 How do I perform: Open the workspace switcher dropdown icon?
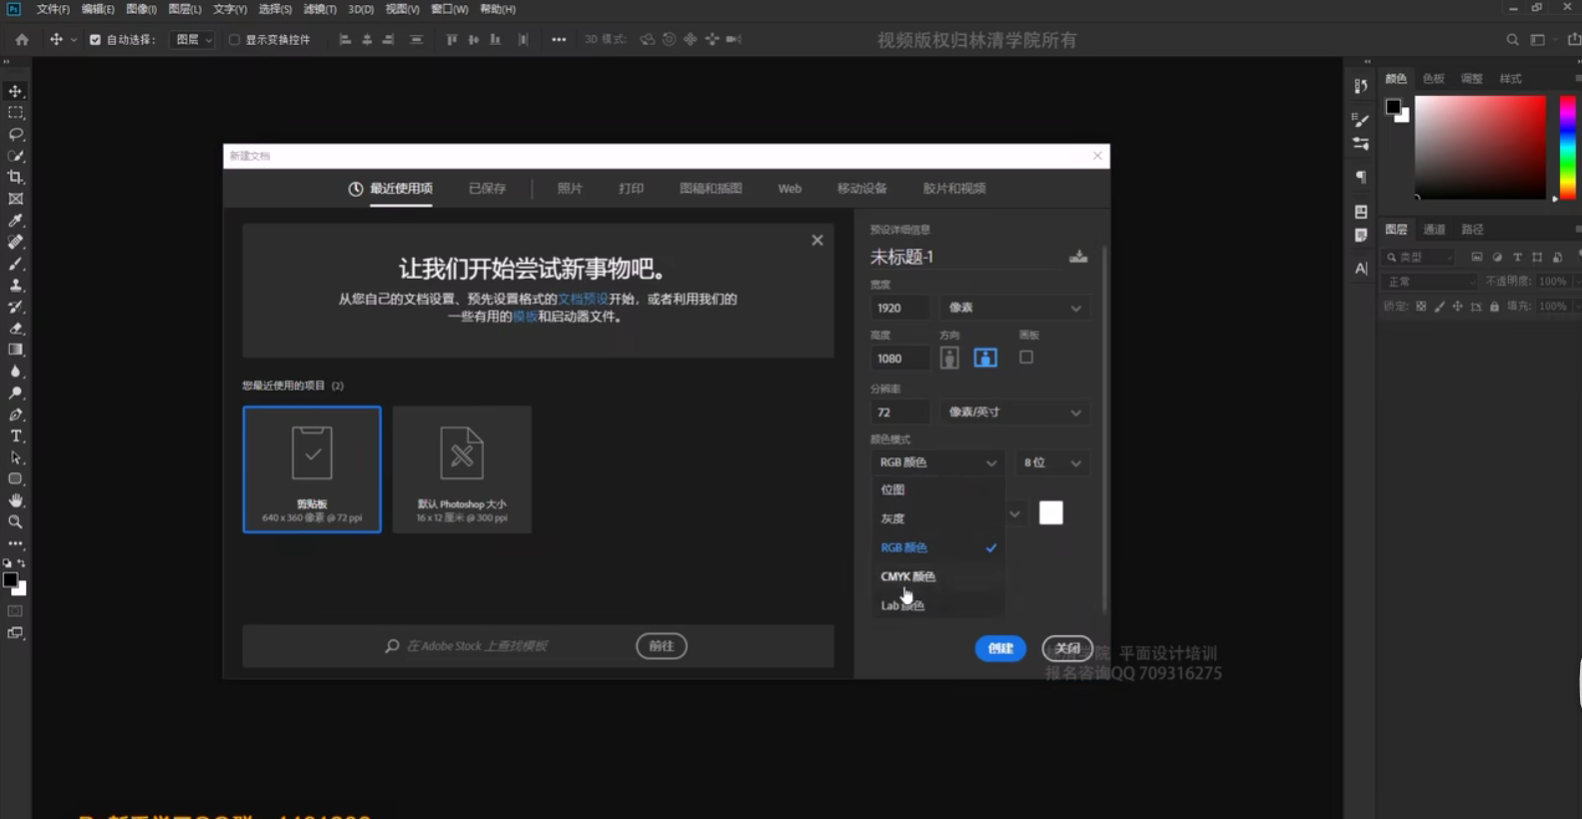tap(1538, 40)
